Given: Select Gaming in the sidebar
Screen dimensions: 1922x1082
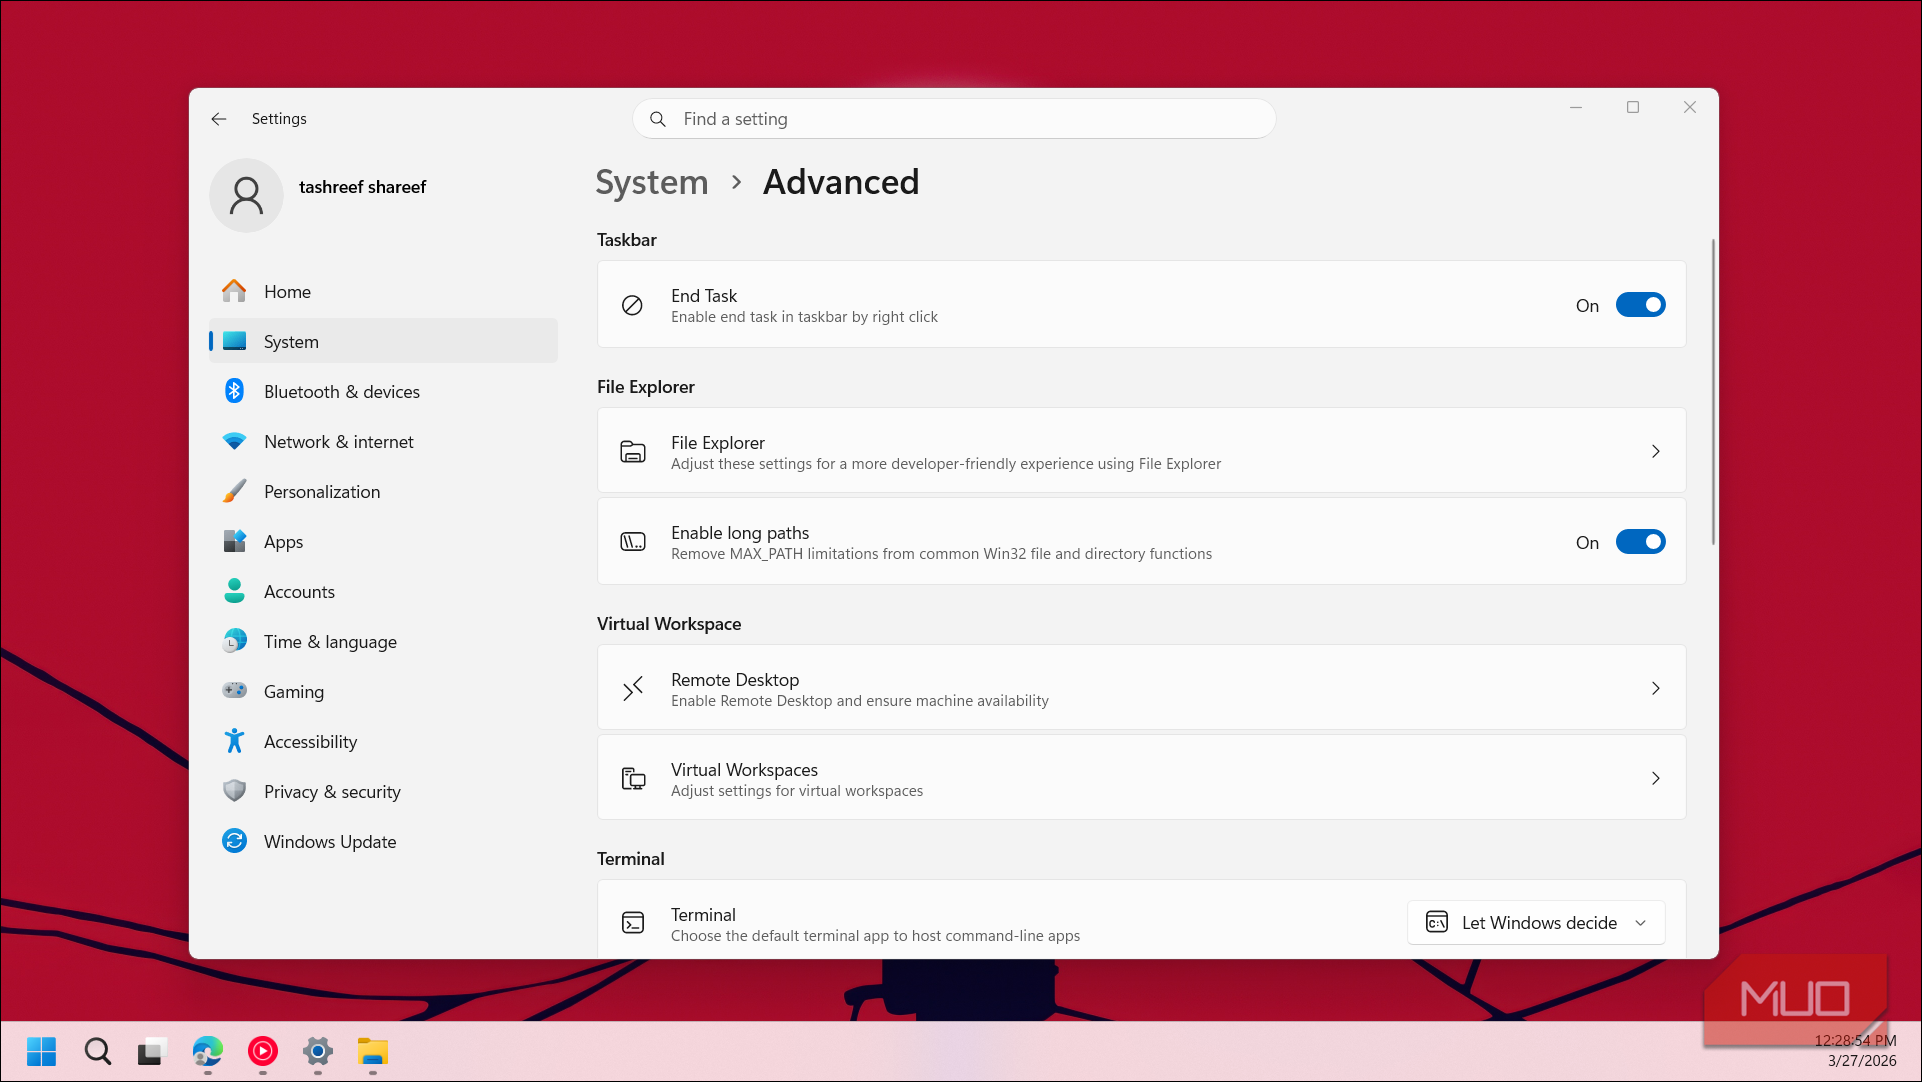Looking at the screenshot, I should click(x=384, y=692).
